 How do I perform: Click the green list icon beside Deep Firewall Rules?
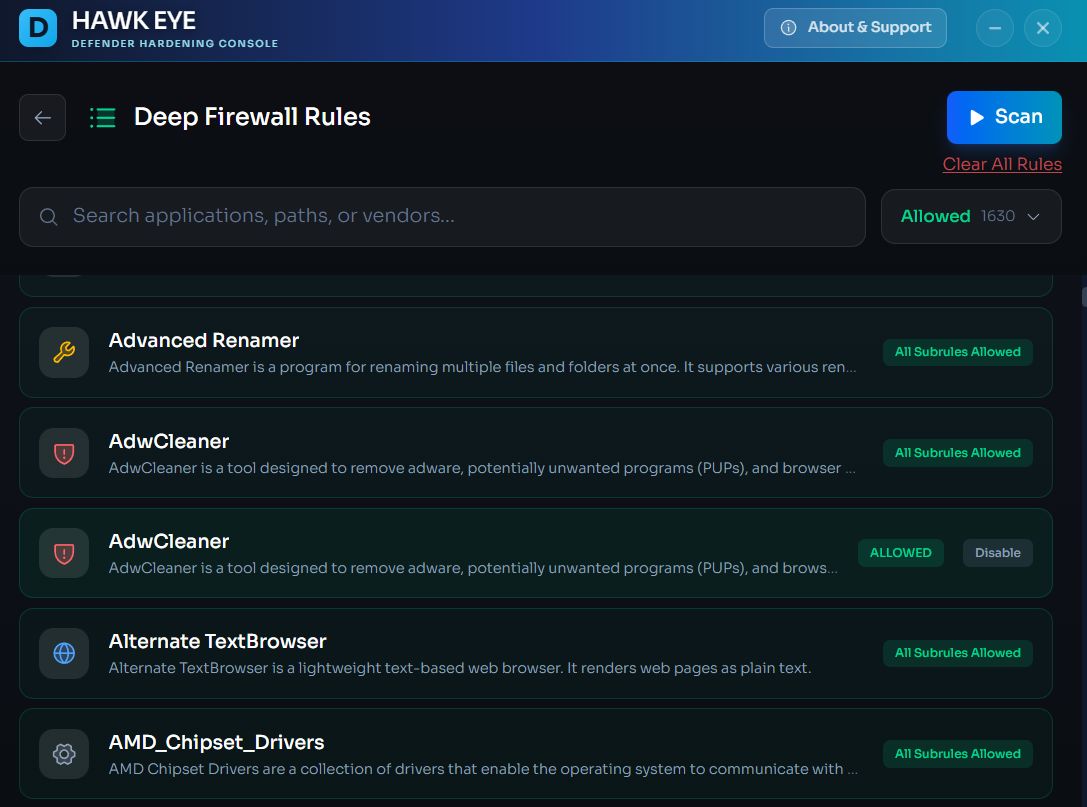103,118
